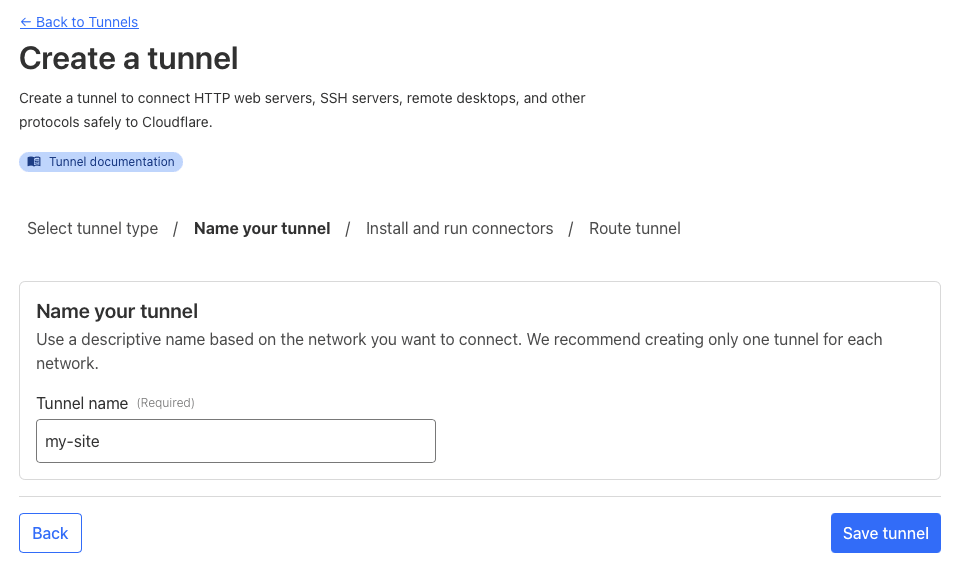Viewport: 963px width, 586px height.
Task: Click the slash separator after Select tunnel type
Action: [x=175, y=229]
